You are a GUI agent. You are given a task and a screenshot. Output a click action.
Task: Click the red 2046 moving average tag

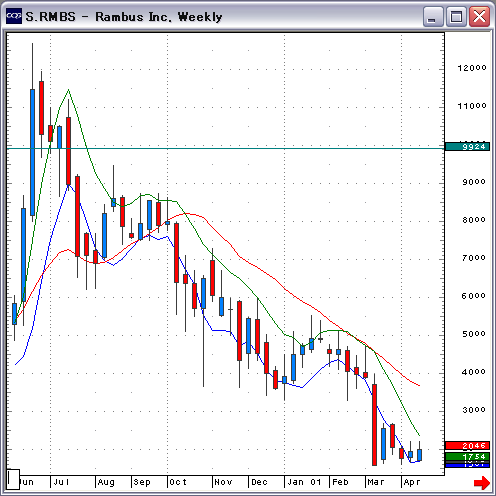click(x=467, y=445)
